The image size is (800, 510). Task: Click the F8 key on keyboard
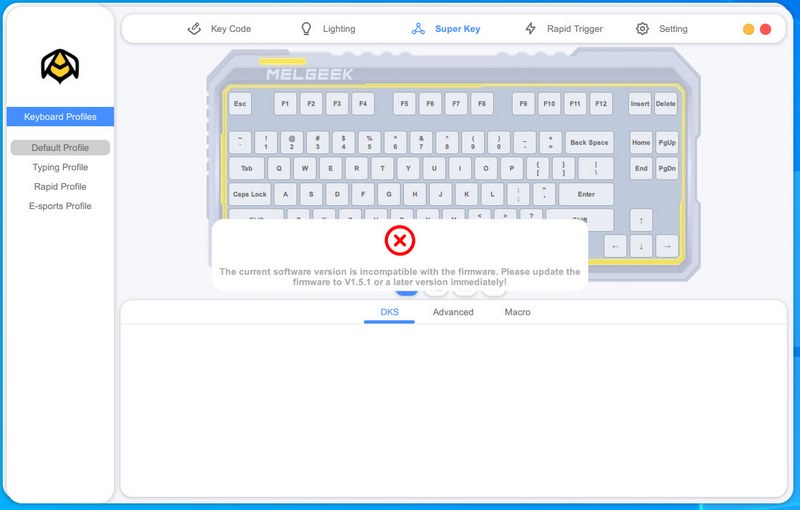482,104
